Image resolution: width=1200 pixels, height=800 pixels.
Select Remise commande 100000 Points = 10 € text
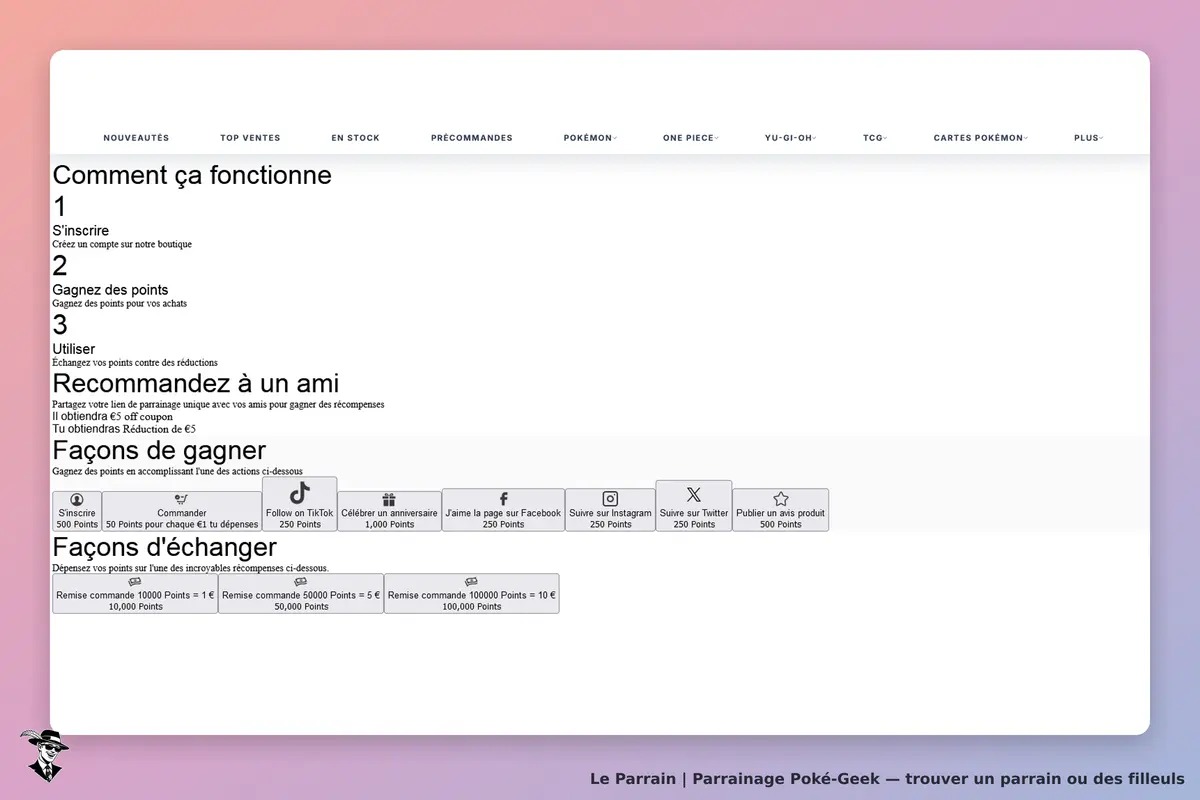click(472, 595)
